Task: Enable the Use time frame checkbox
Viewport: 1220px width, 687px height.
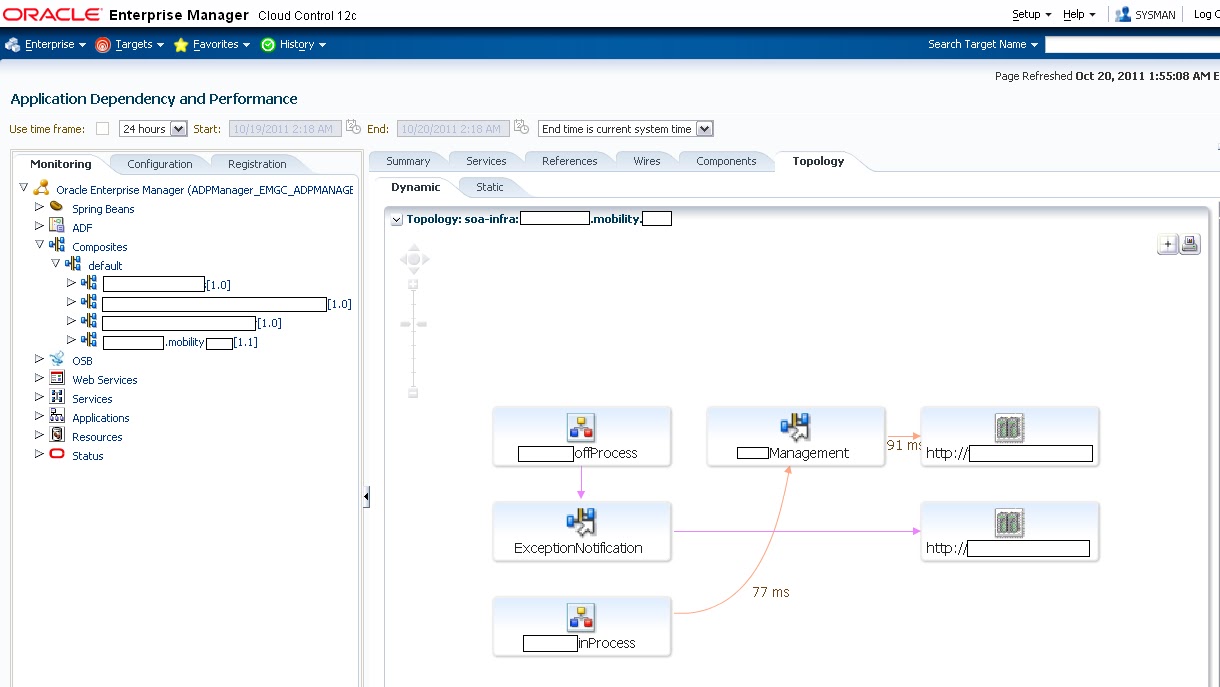Action: click(x=102, y=129)
